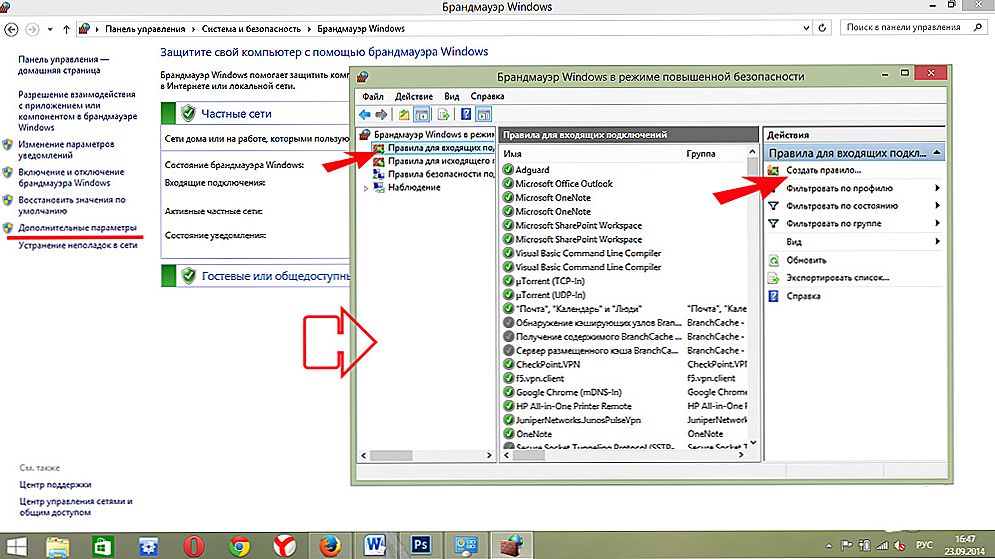Select the Adguard rule
This screenshot has width=995, height=559.
pyautogui.click(x=532, y=170)
